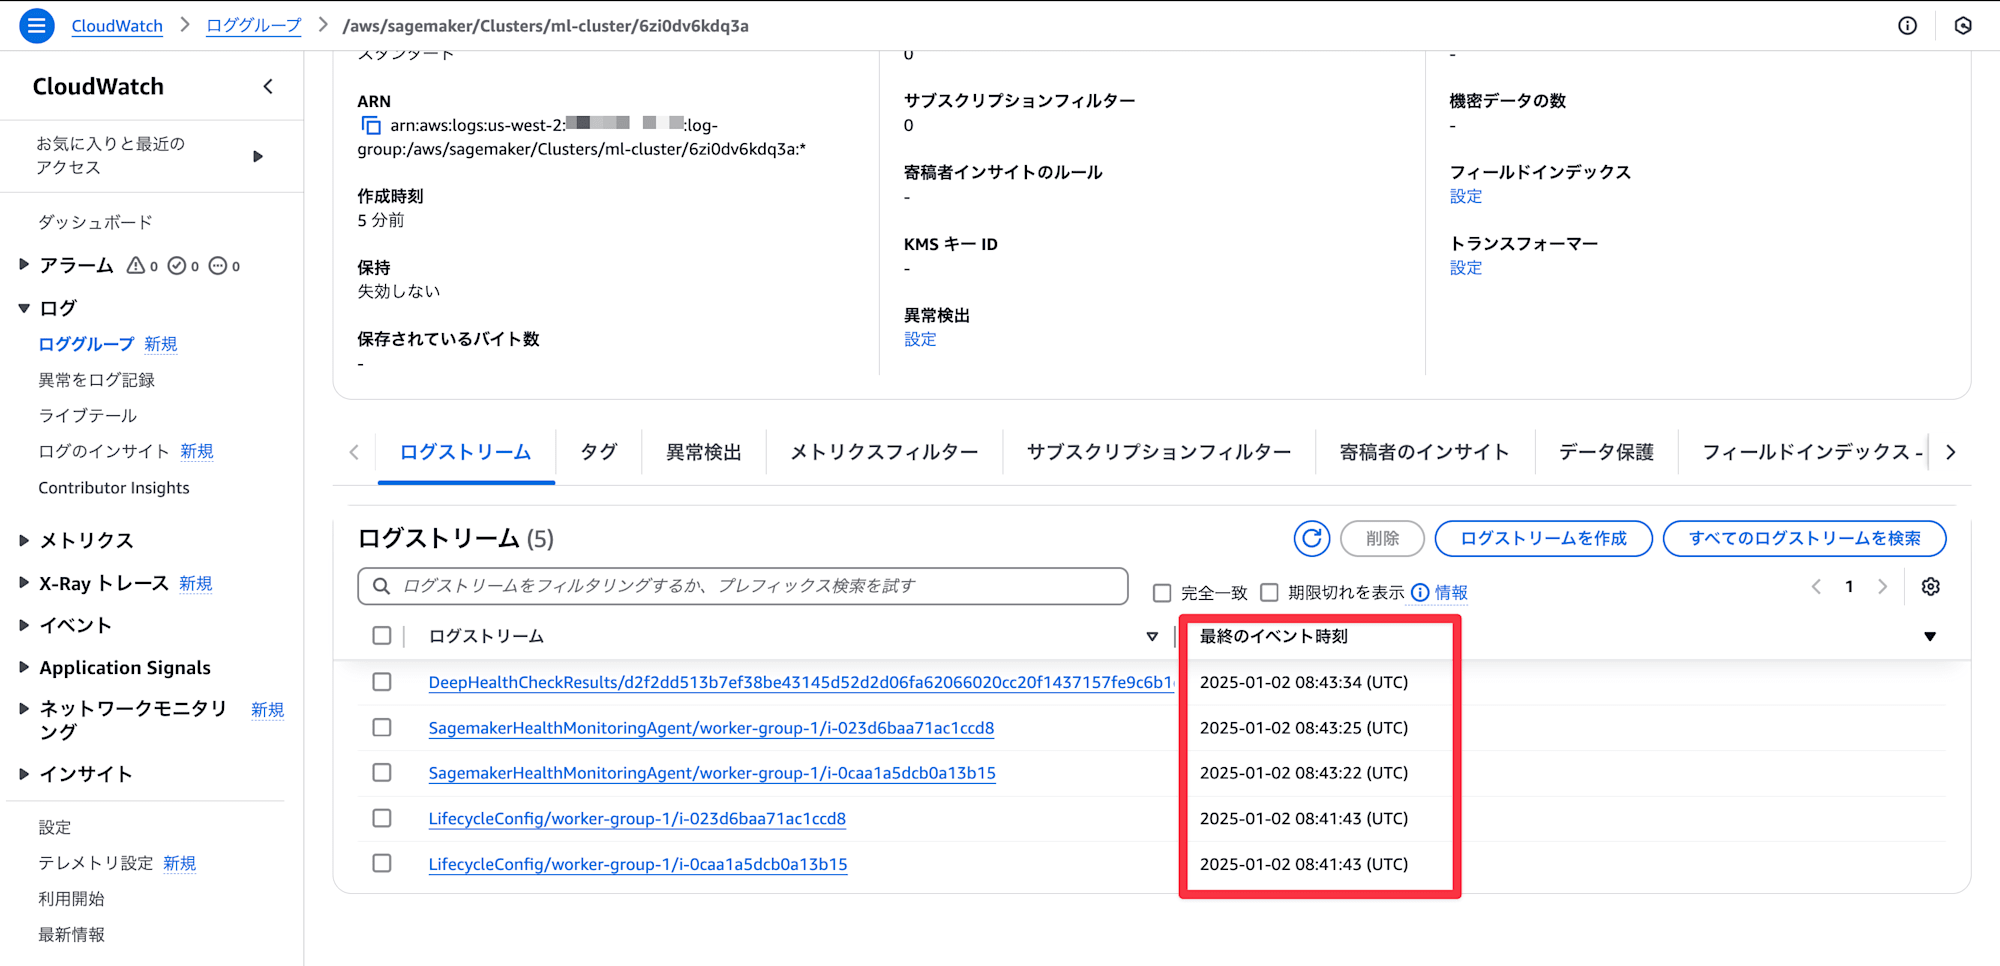Open the データ保護 tab
The image size is (2000, 966).
[x=1606, y=452]
